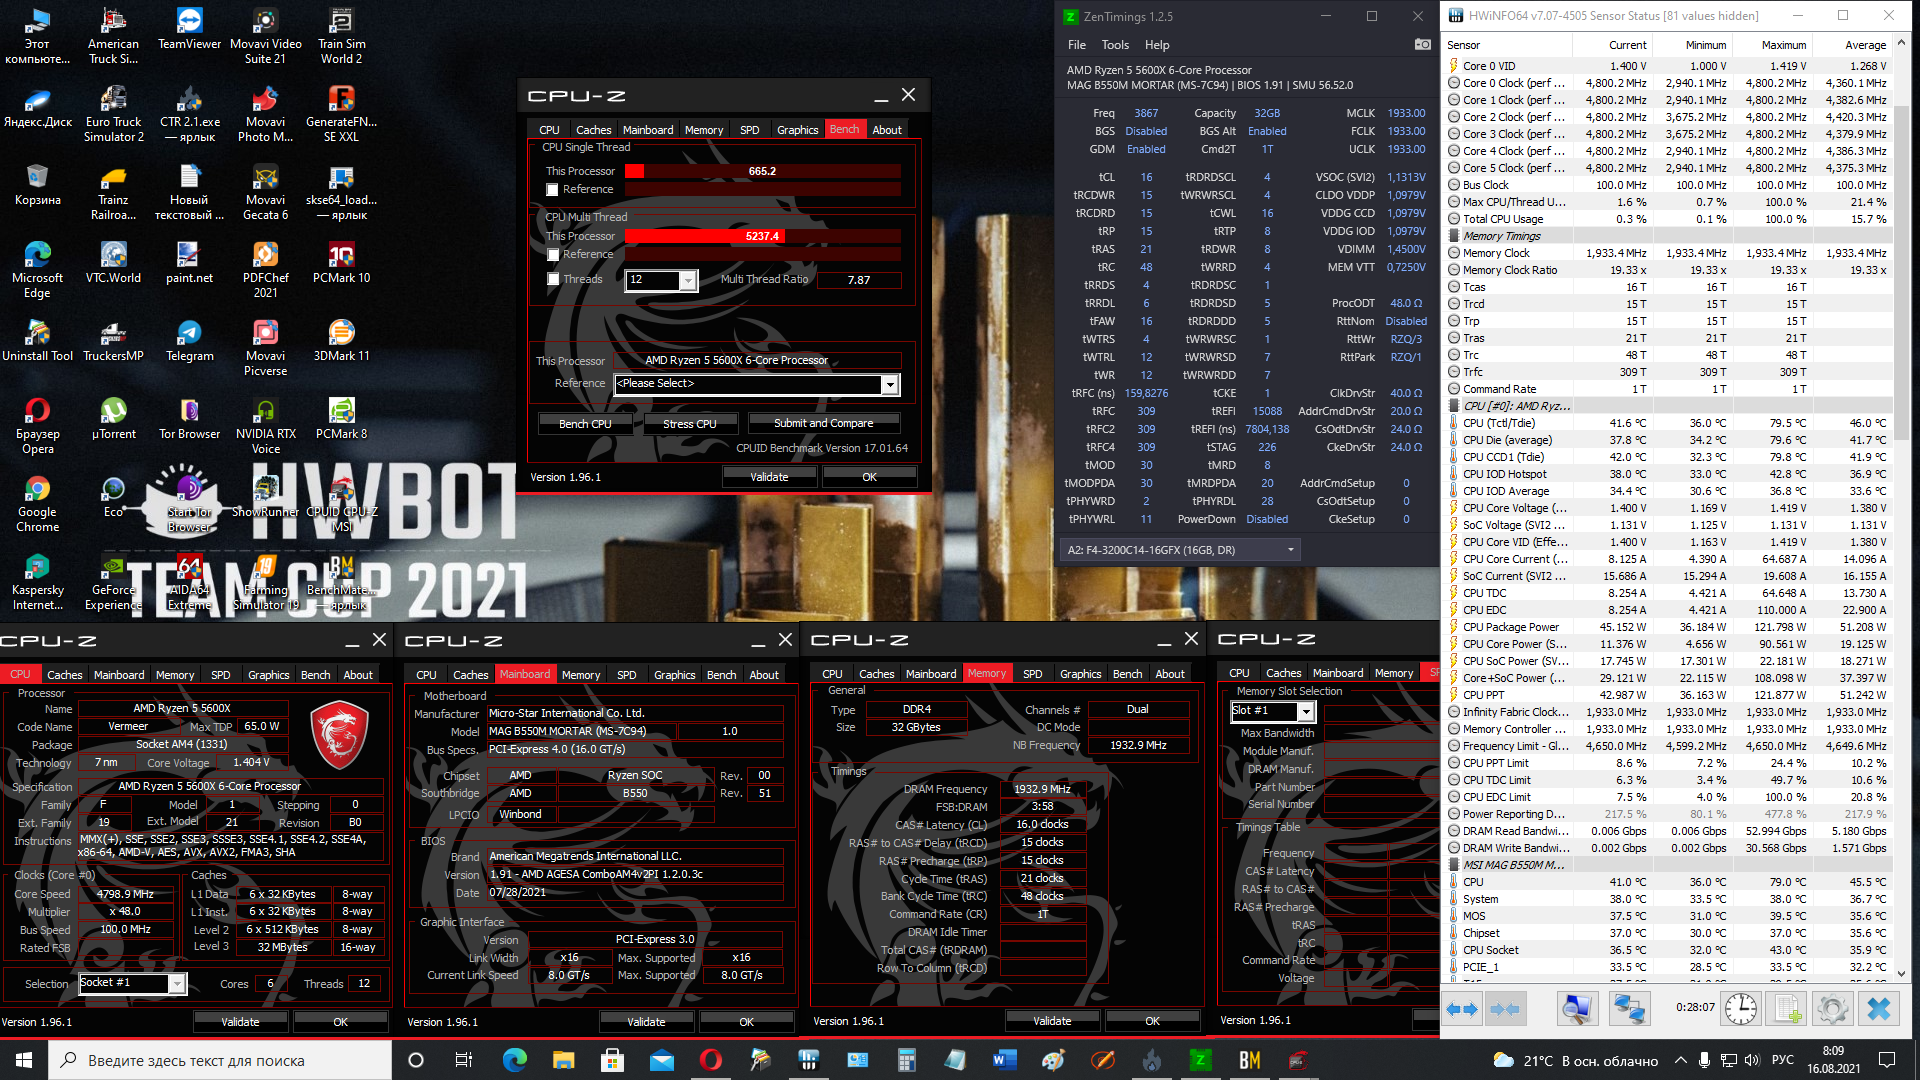Open Telegram desktop shortcut
This screenshot has width=1920, height=1080.
(x=189, y=341)
